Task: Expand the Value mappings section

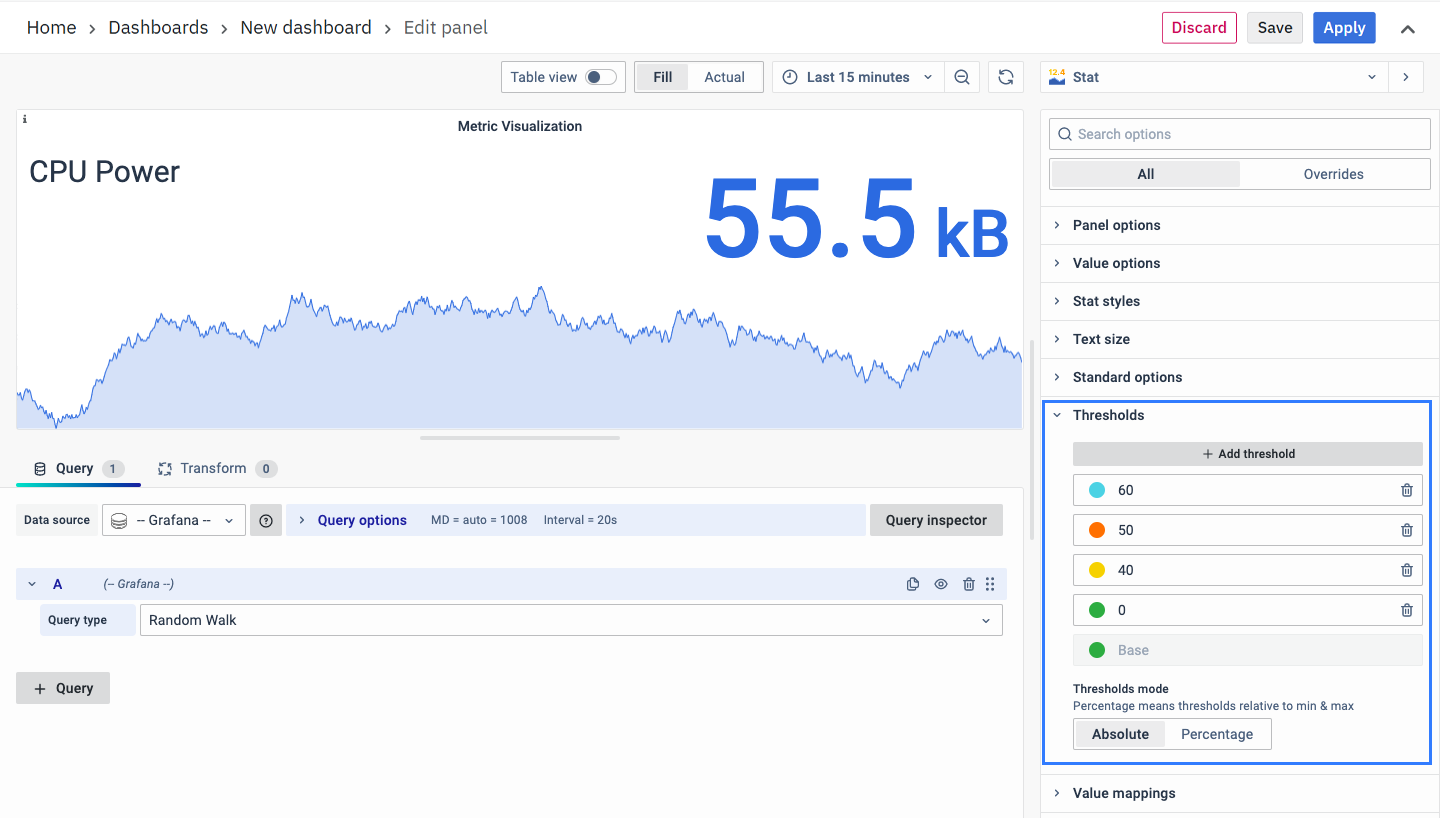Action: [x=1124, y=793]
